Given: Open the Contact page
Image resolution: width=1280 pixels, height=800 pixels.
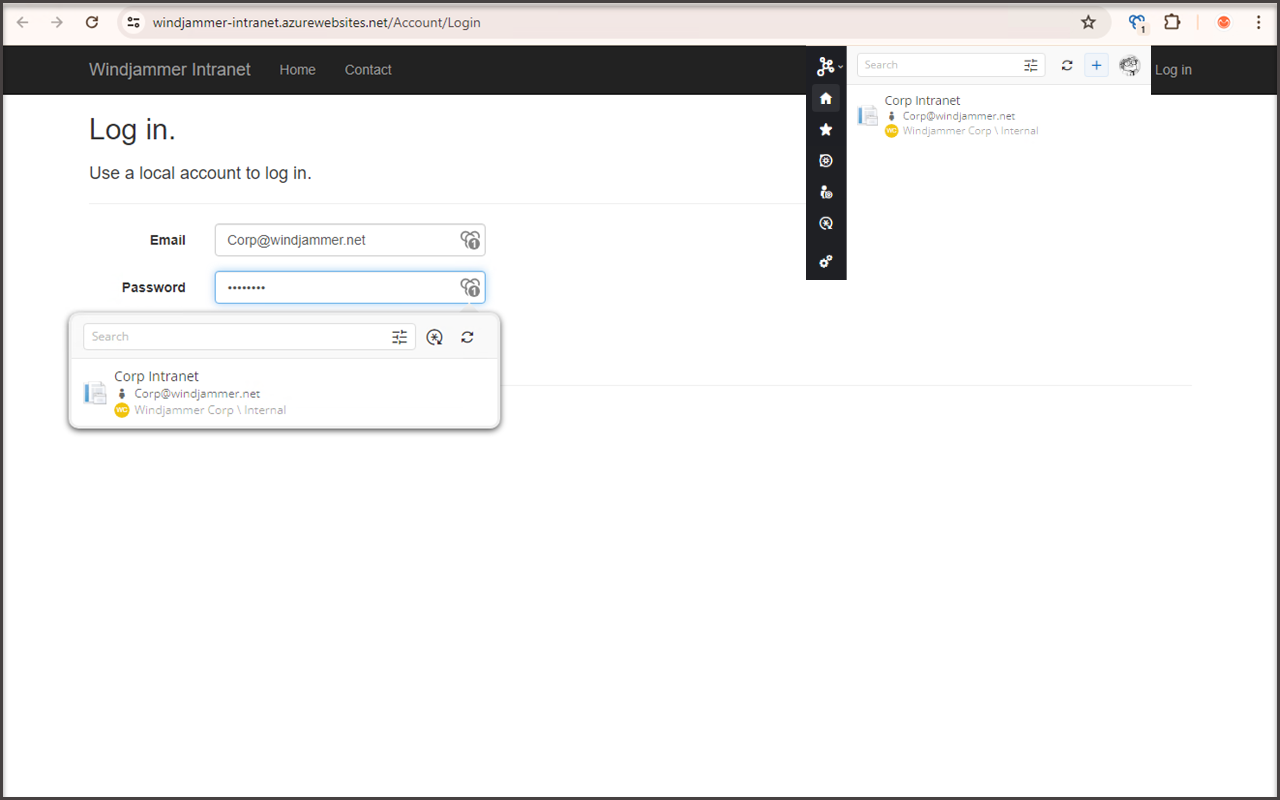Looking at the screenshot, I should pos(368,70).
